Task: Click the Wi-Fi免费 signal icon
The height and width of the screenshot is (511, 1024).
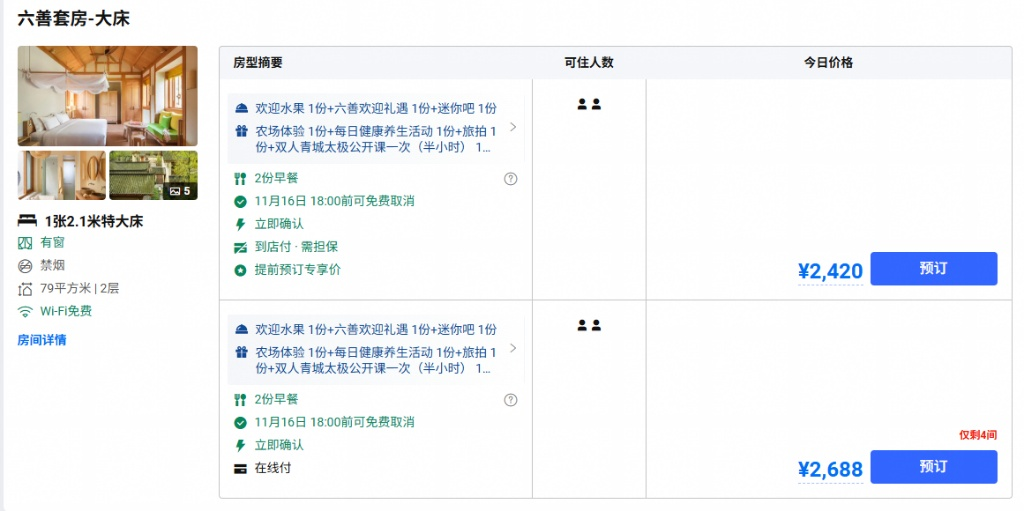Action: tap(25, 312)
